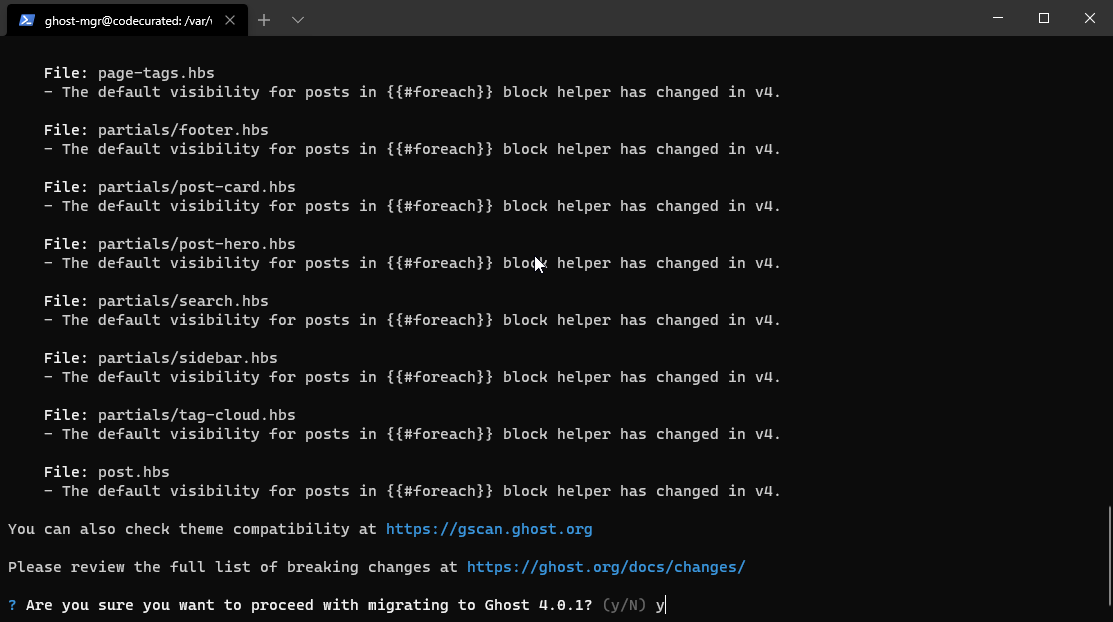Click the vertical scrollbar thumb

(1109, 555)
